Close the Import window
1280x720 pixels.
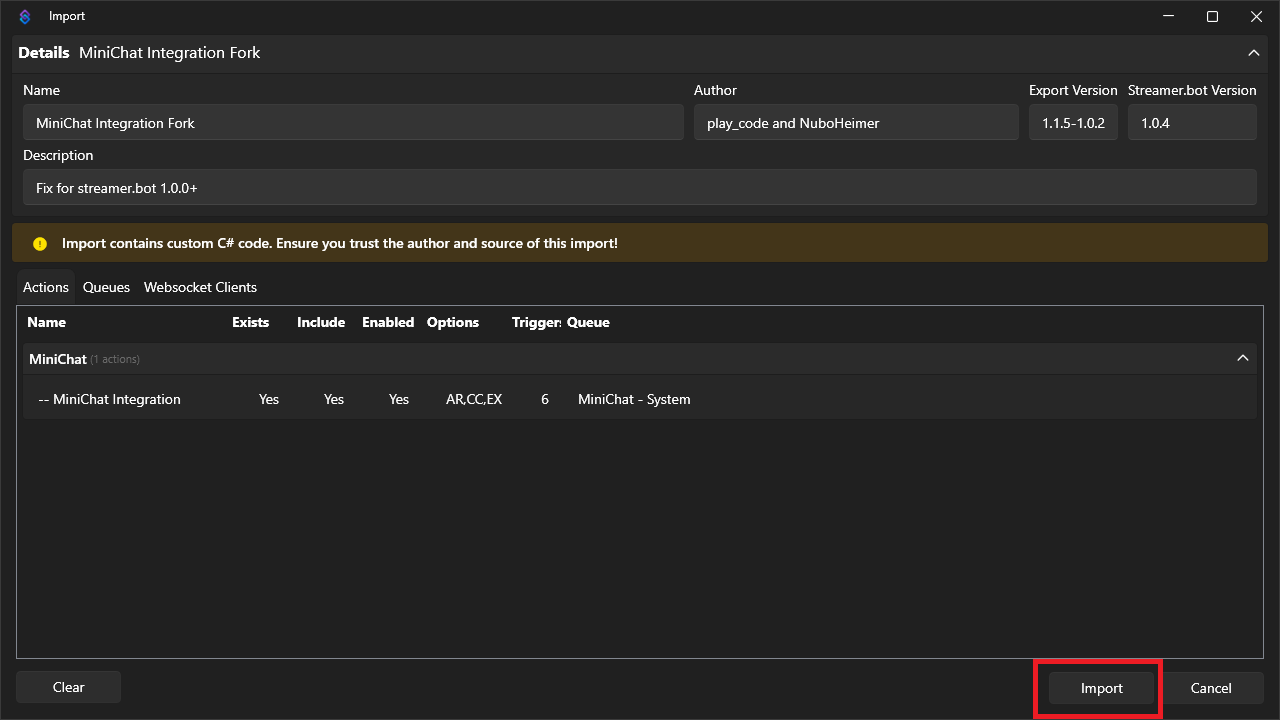point(1257,16)
